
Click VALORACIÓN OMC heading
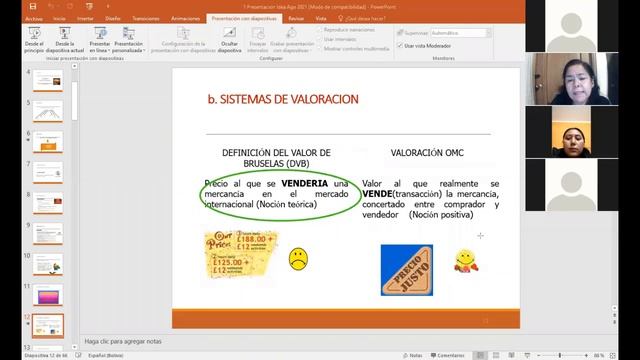(427, 153)
